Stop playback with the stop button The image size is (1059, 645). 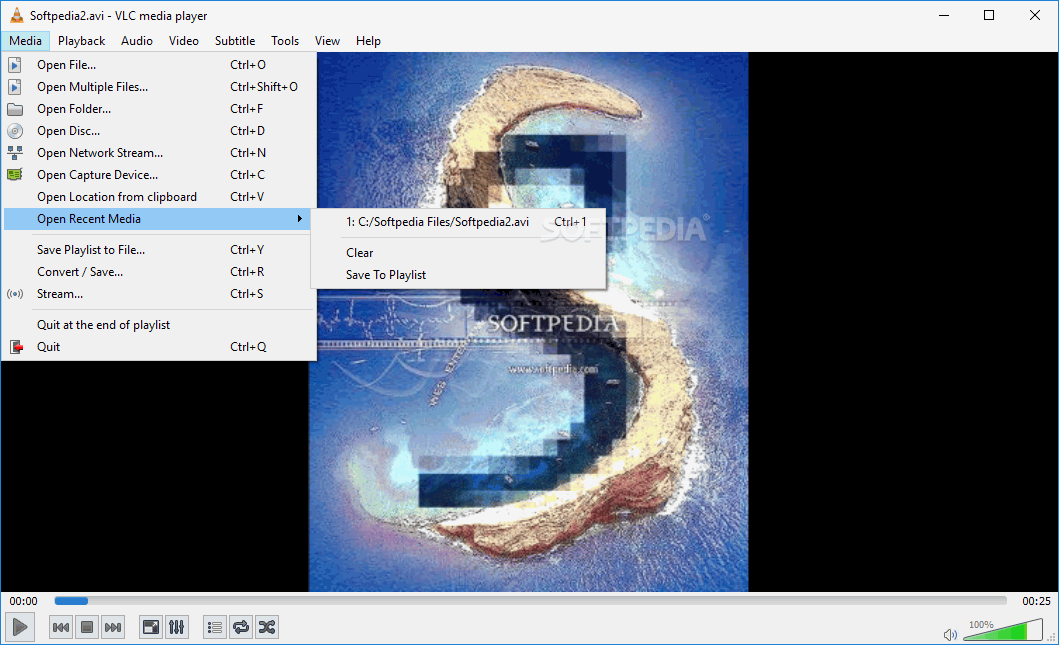(x=87, y=627)
